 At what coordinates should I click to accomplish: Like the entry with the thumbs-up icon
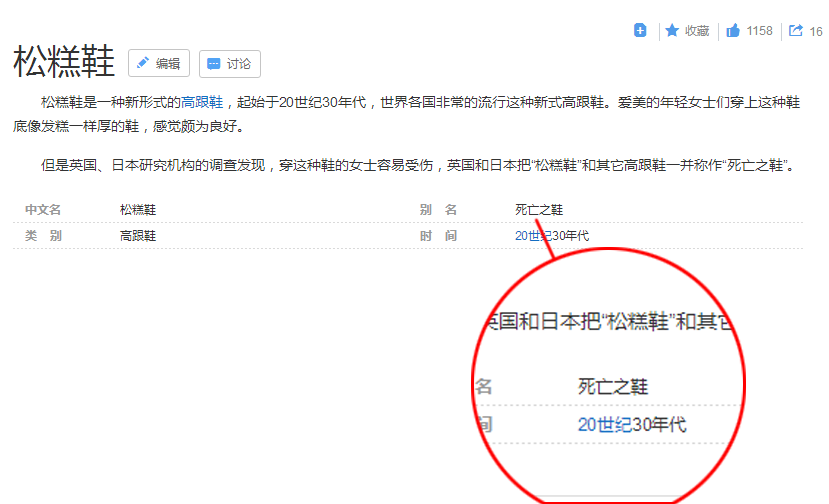[x=733, y=31]
